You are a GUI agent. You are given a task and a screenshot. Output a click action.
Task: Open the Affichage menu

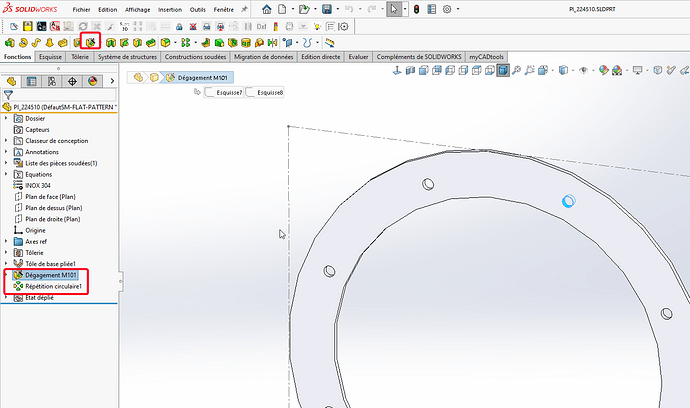pos(137,9)
